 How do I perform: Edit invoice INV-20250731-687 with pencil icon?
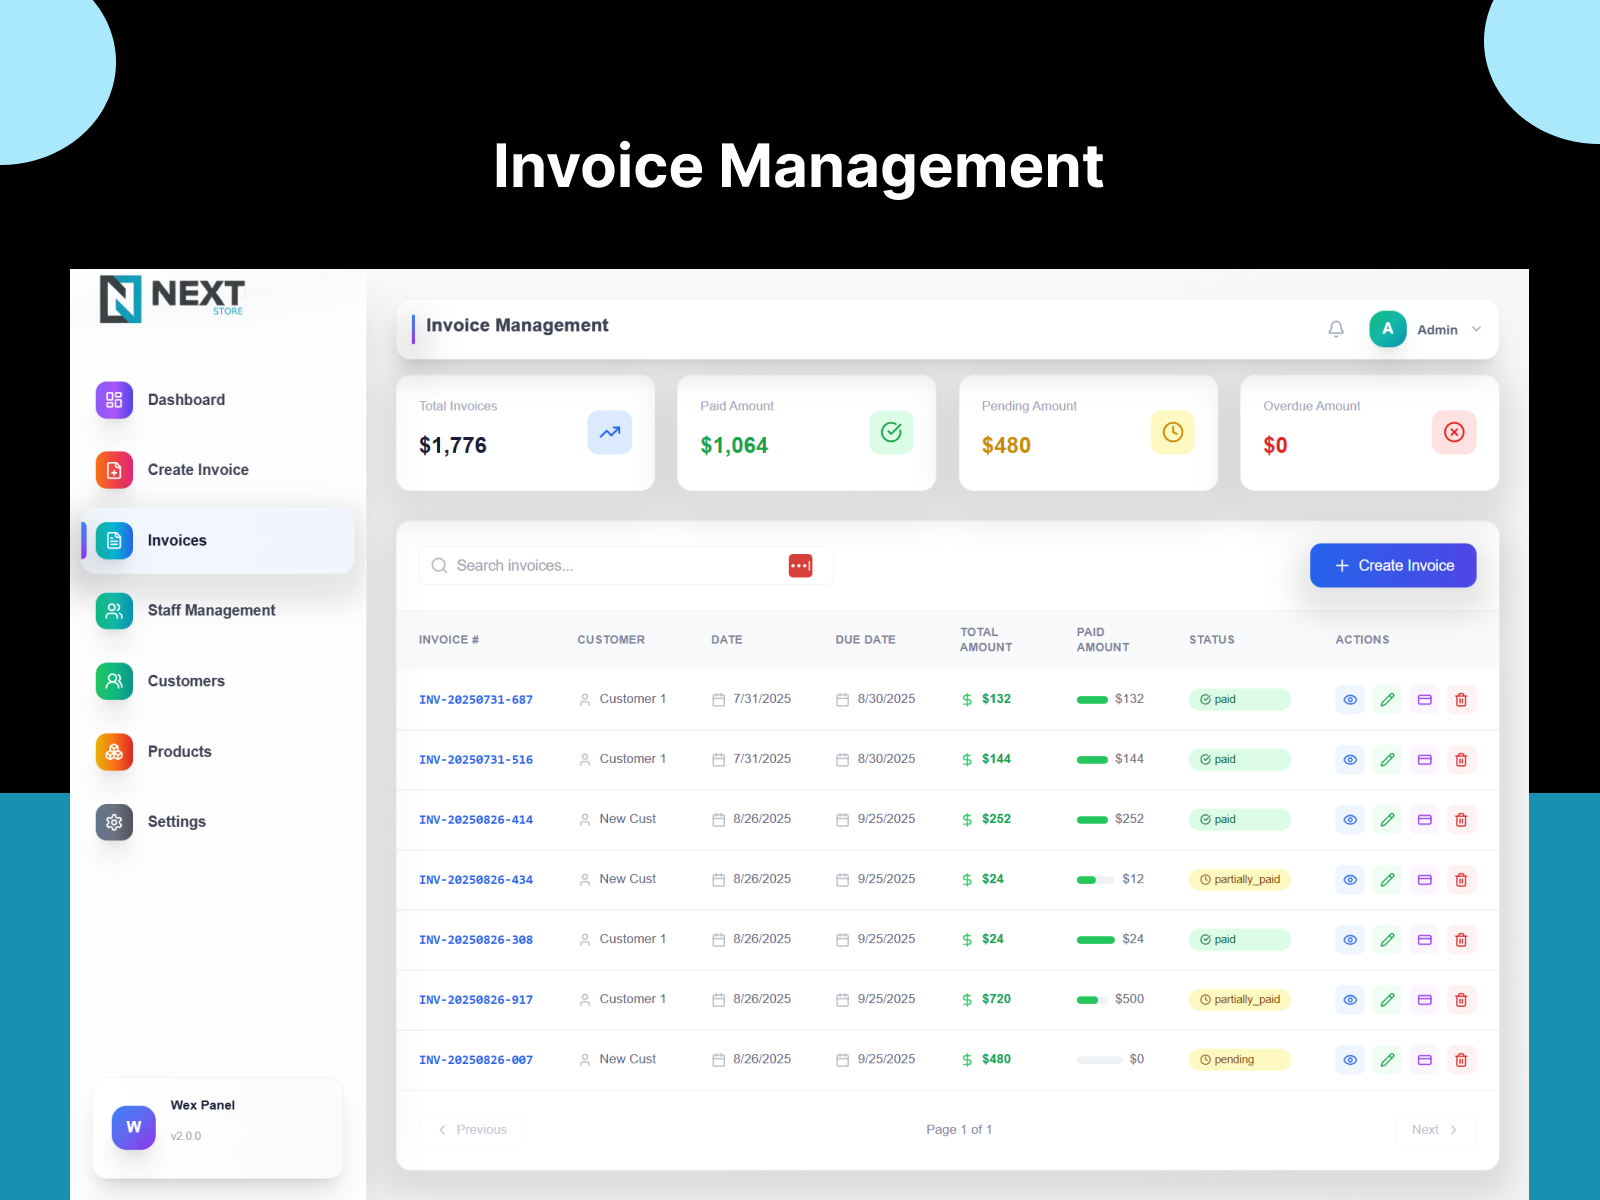pyautogui.click(x=1387, y=700)
